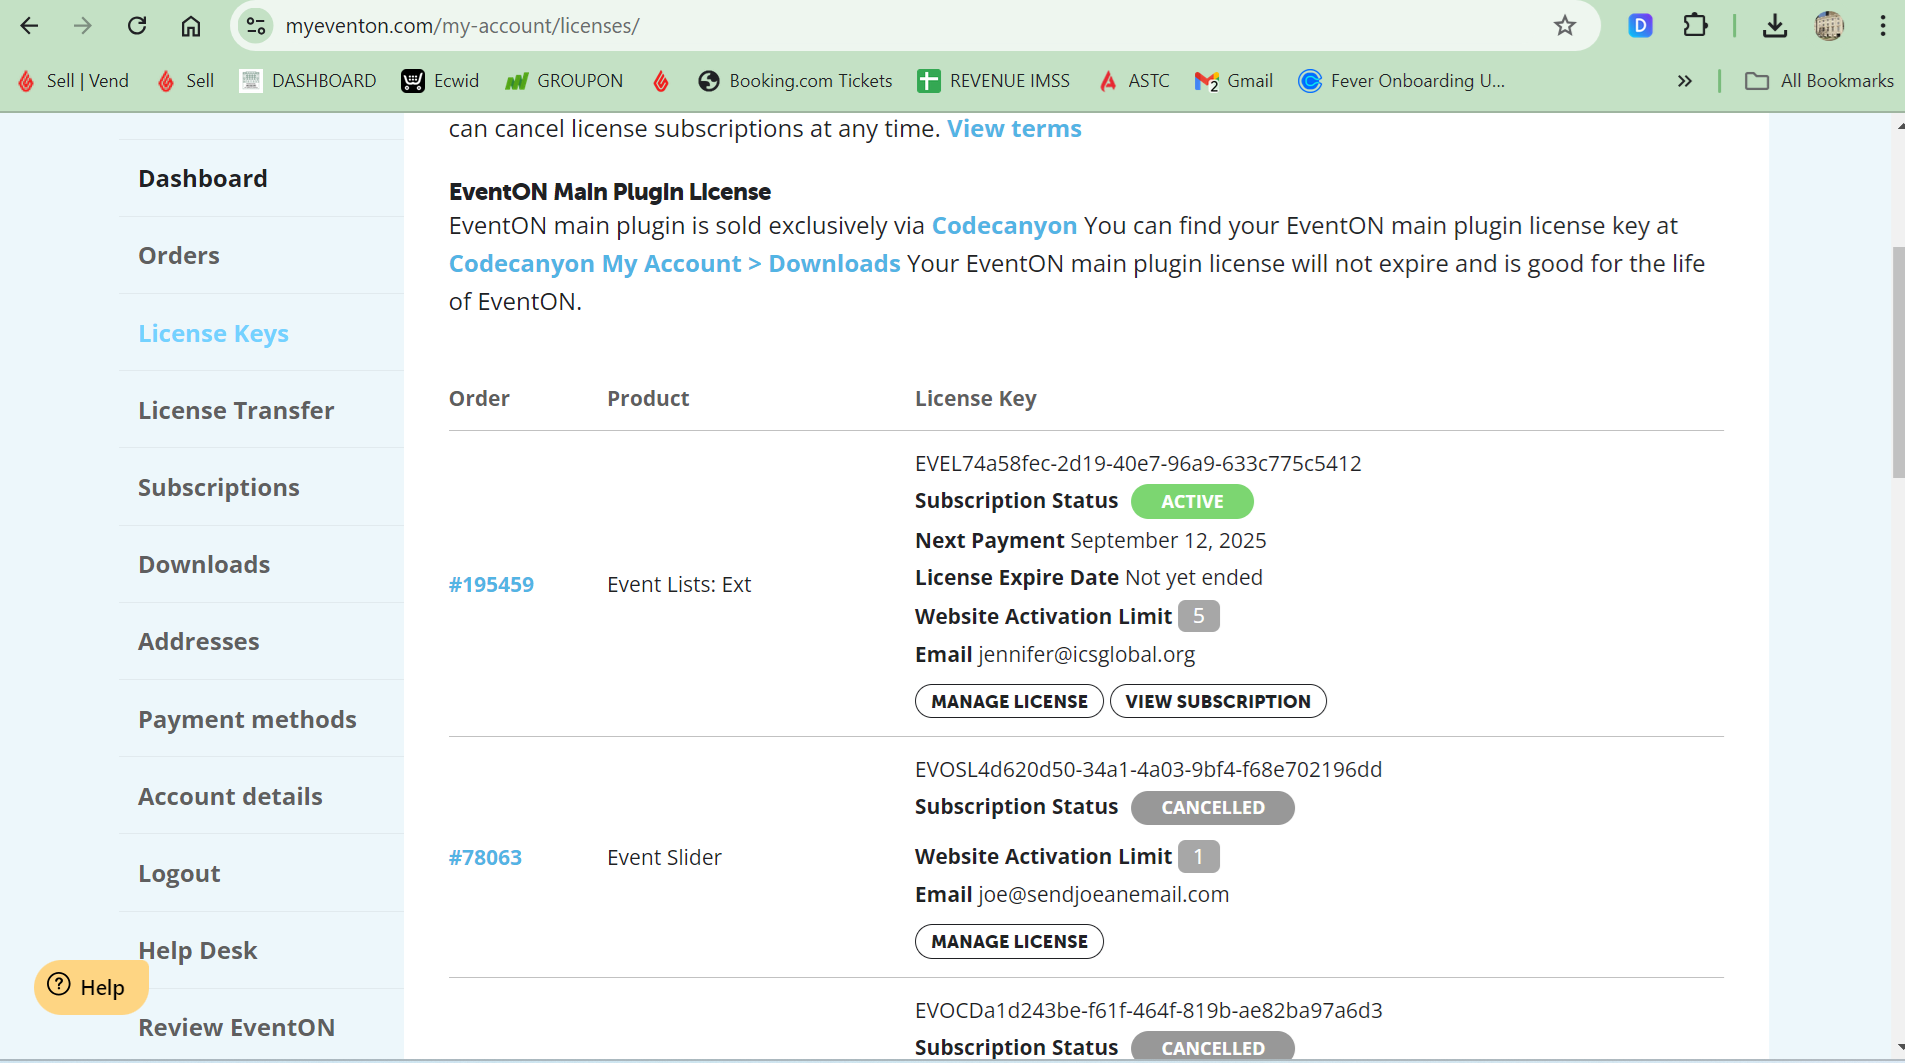Viewport: 1905px width, 1063px height.
Task: Click the Event Lists: Ext product name
Action: tap(679, 585)
